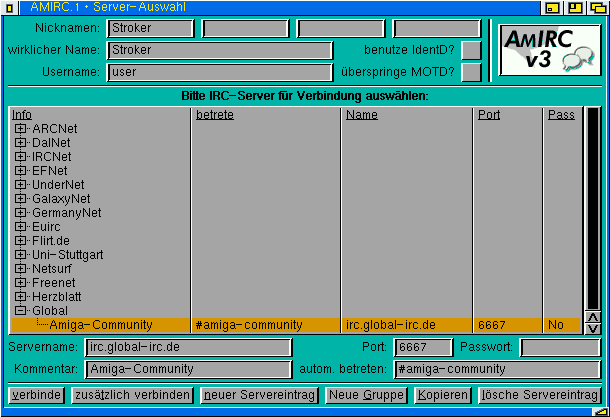Screen dimensions: 610x417
Task: Sort by the Port column header
Action: tap(489, 115)
